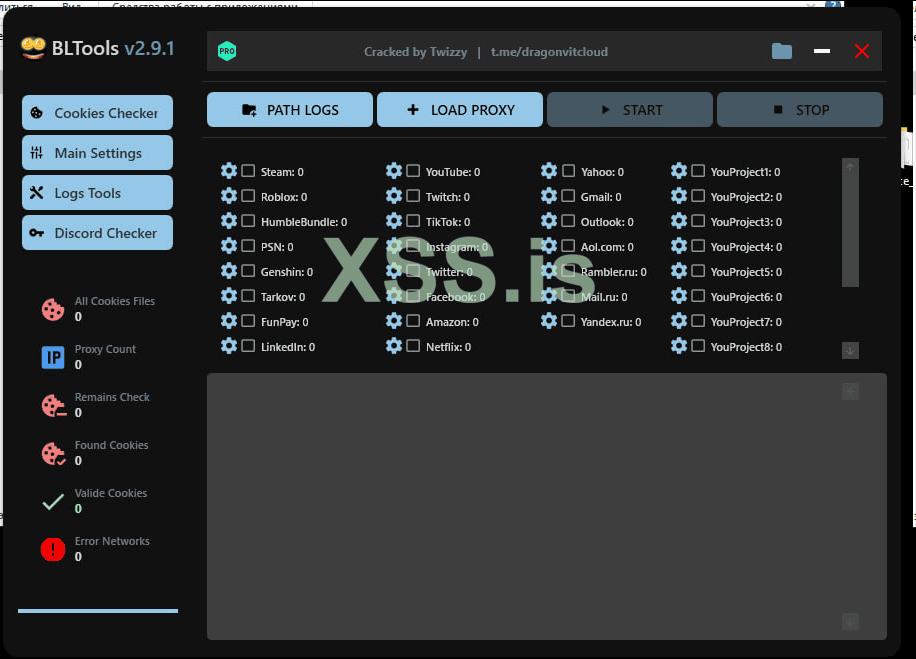Toggle the Yahoo checkbox
Viewport: 916px width, 659px height.
[x=568, y=171]
